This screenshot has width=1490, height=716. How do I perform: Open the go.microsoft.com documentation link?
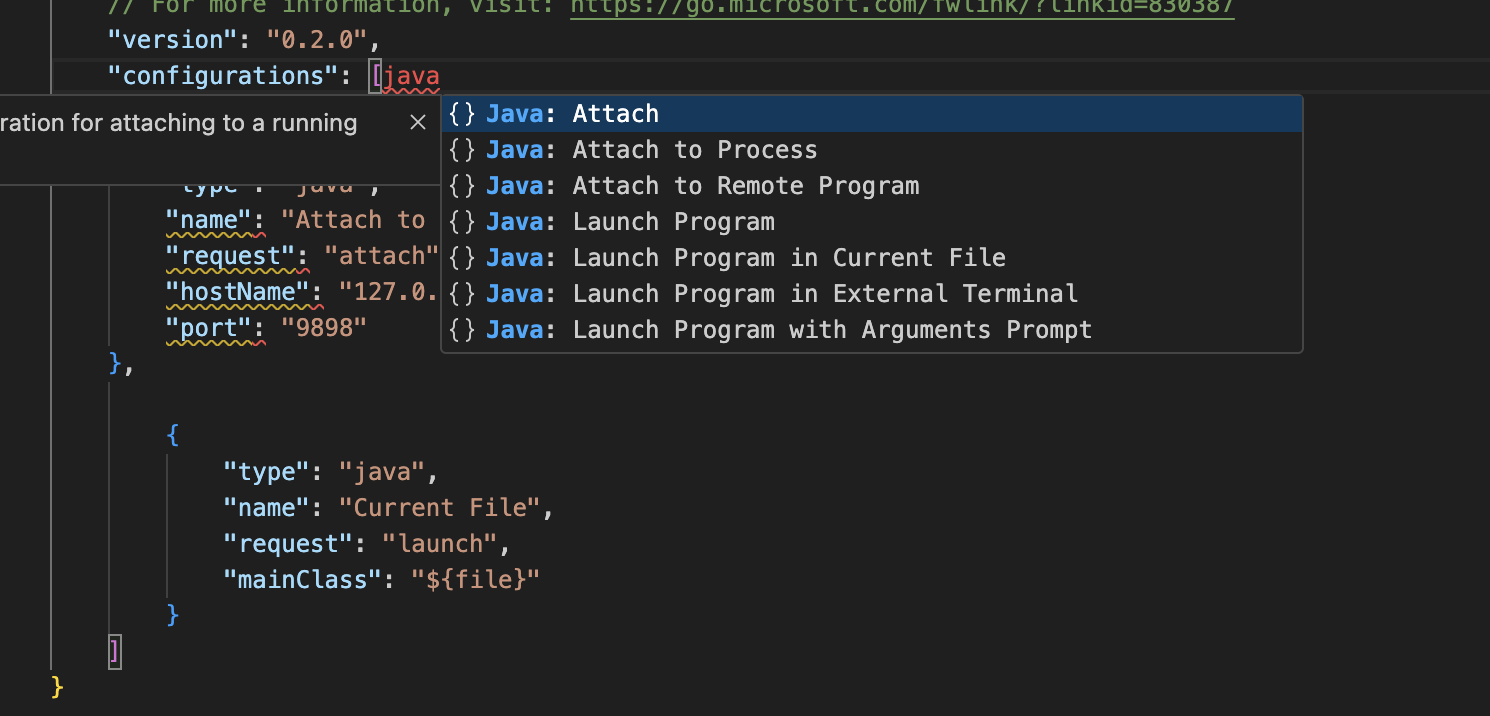[902, 8]
